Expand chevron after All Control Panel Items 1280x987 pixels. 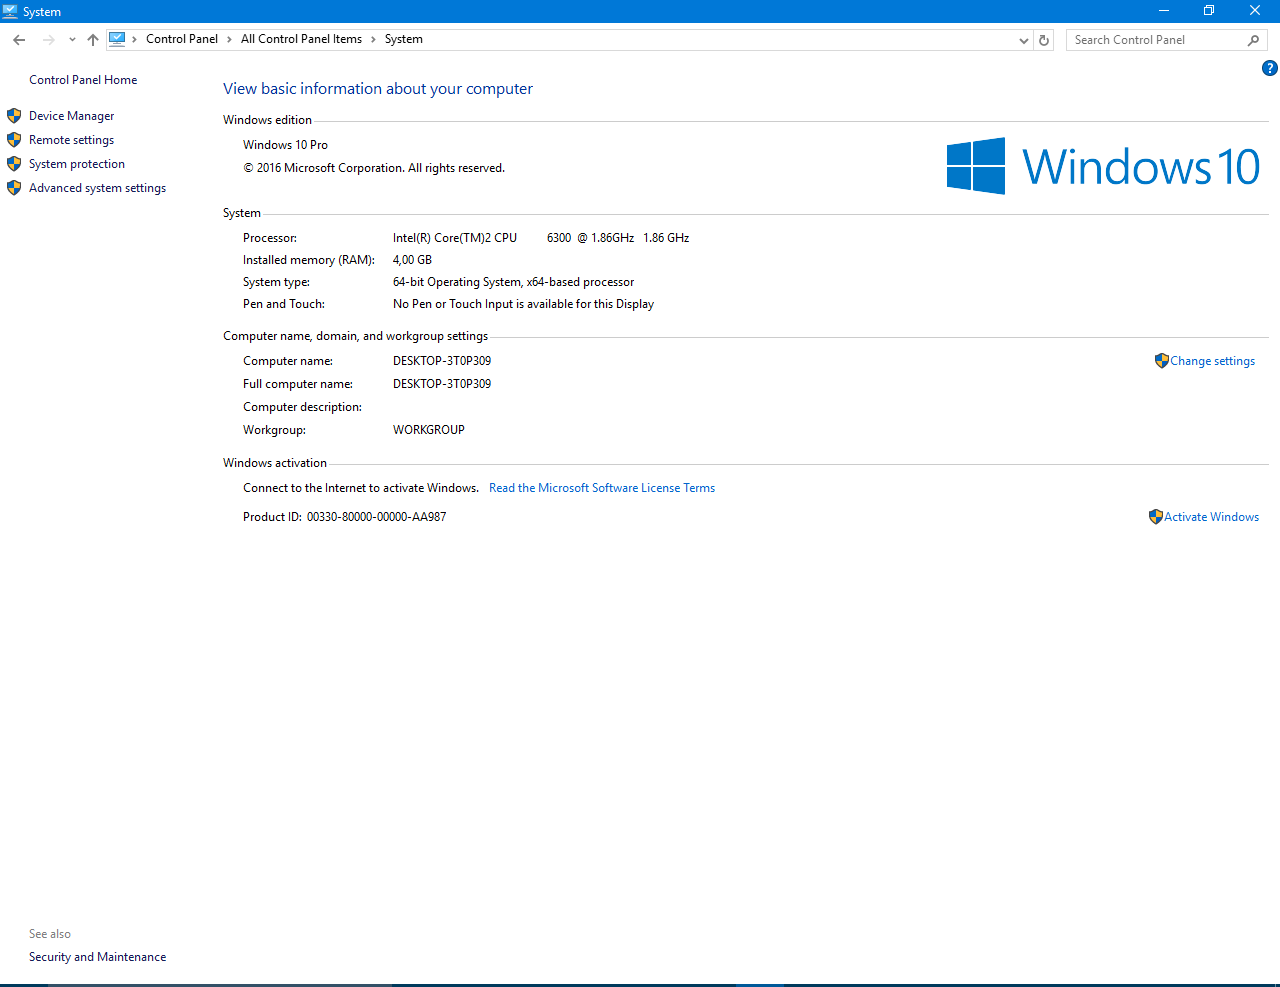coord(373,39)
